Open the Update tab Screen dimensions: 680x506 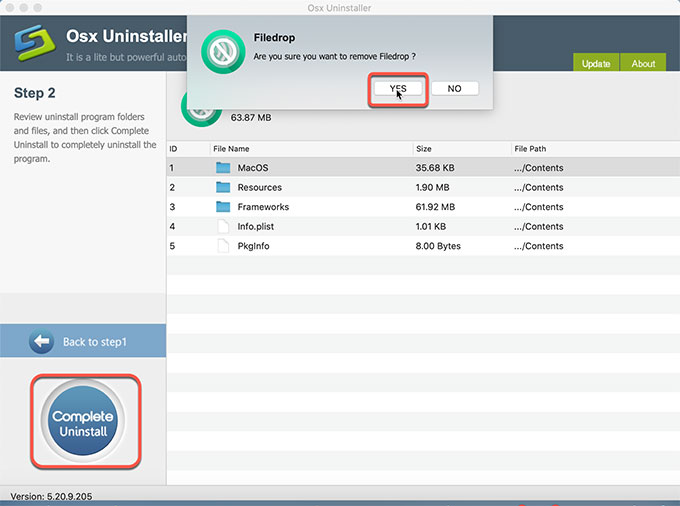coord(596,62)
